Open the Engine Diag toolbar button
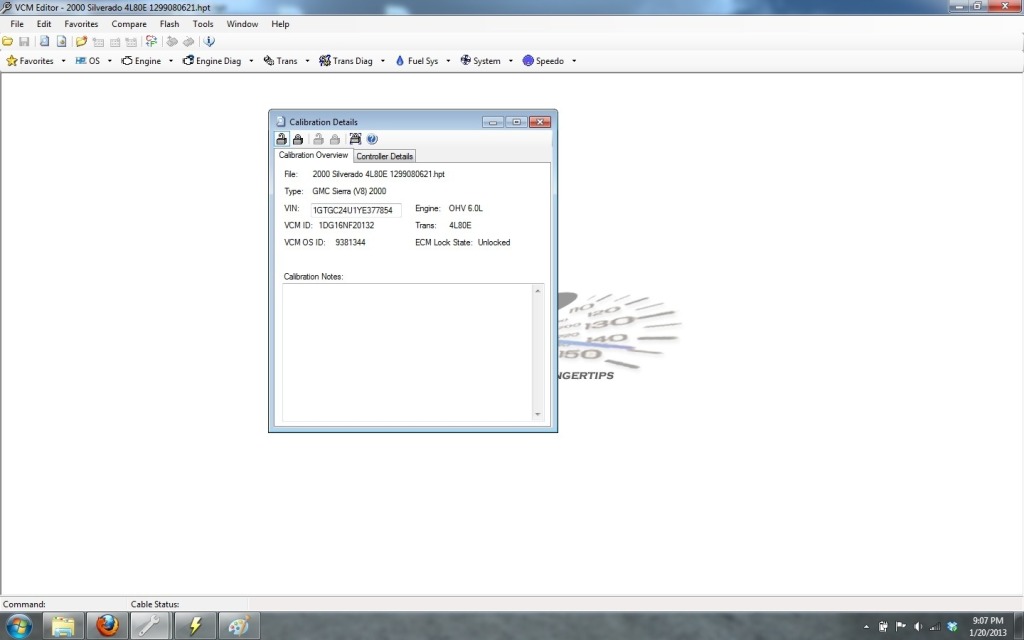This screenshot has height=640, width=1024. click(212, 61)
